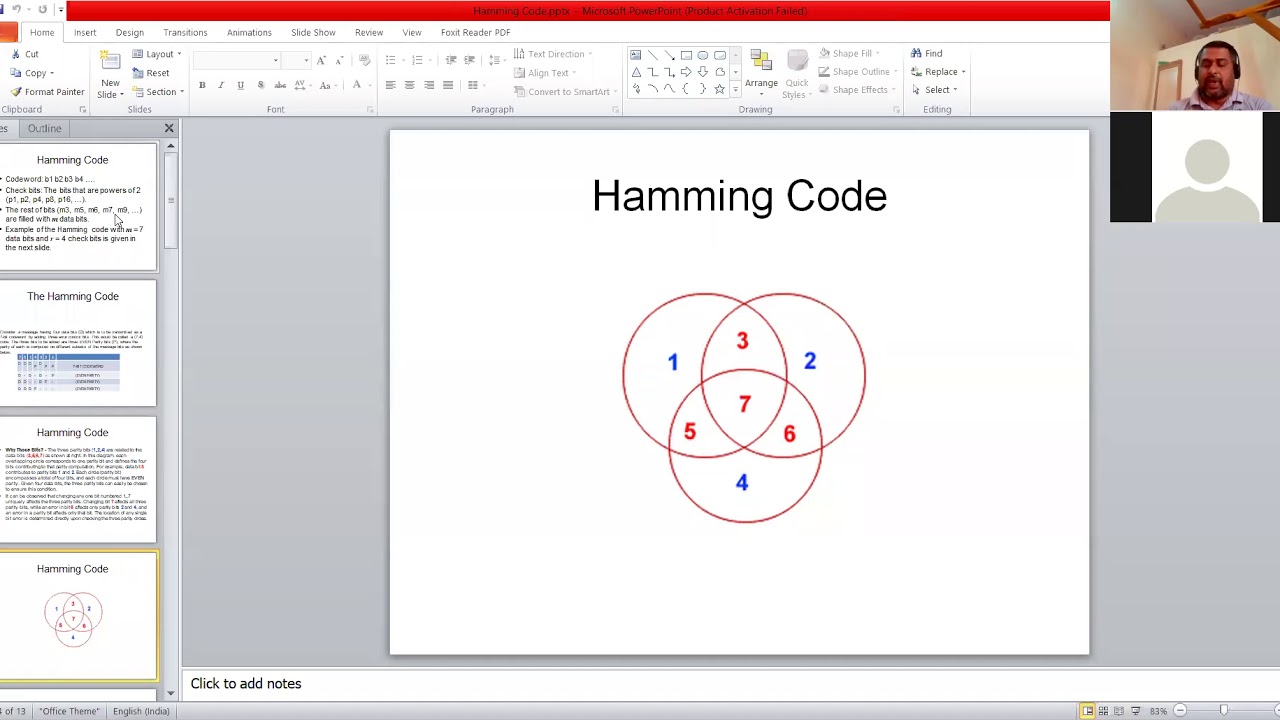Click the Reset slide button
The image size is (1280, 720).
point(151,73)
